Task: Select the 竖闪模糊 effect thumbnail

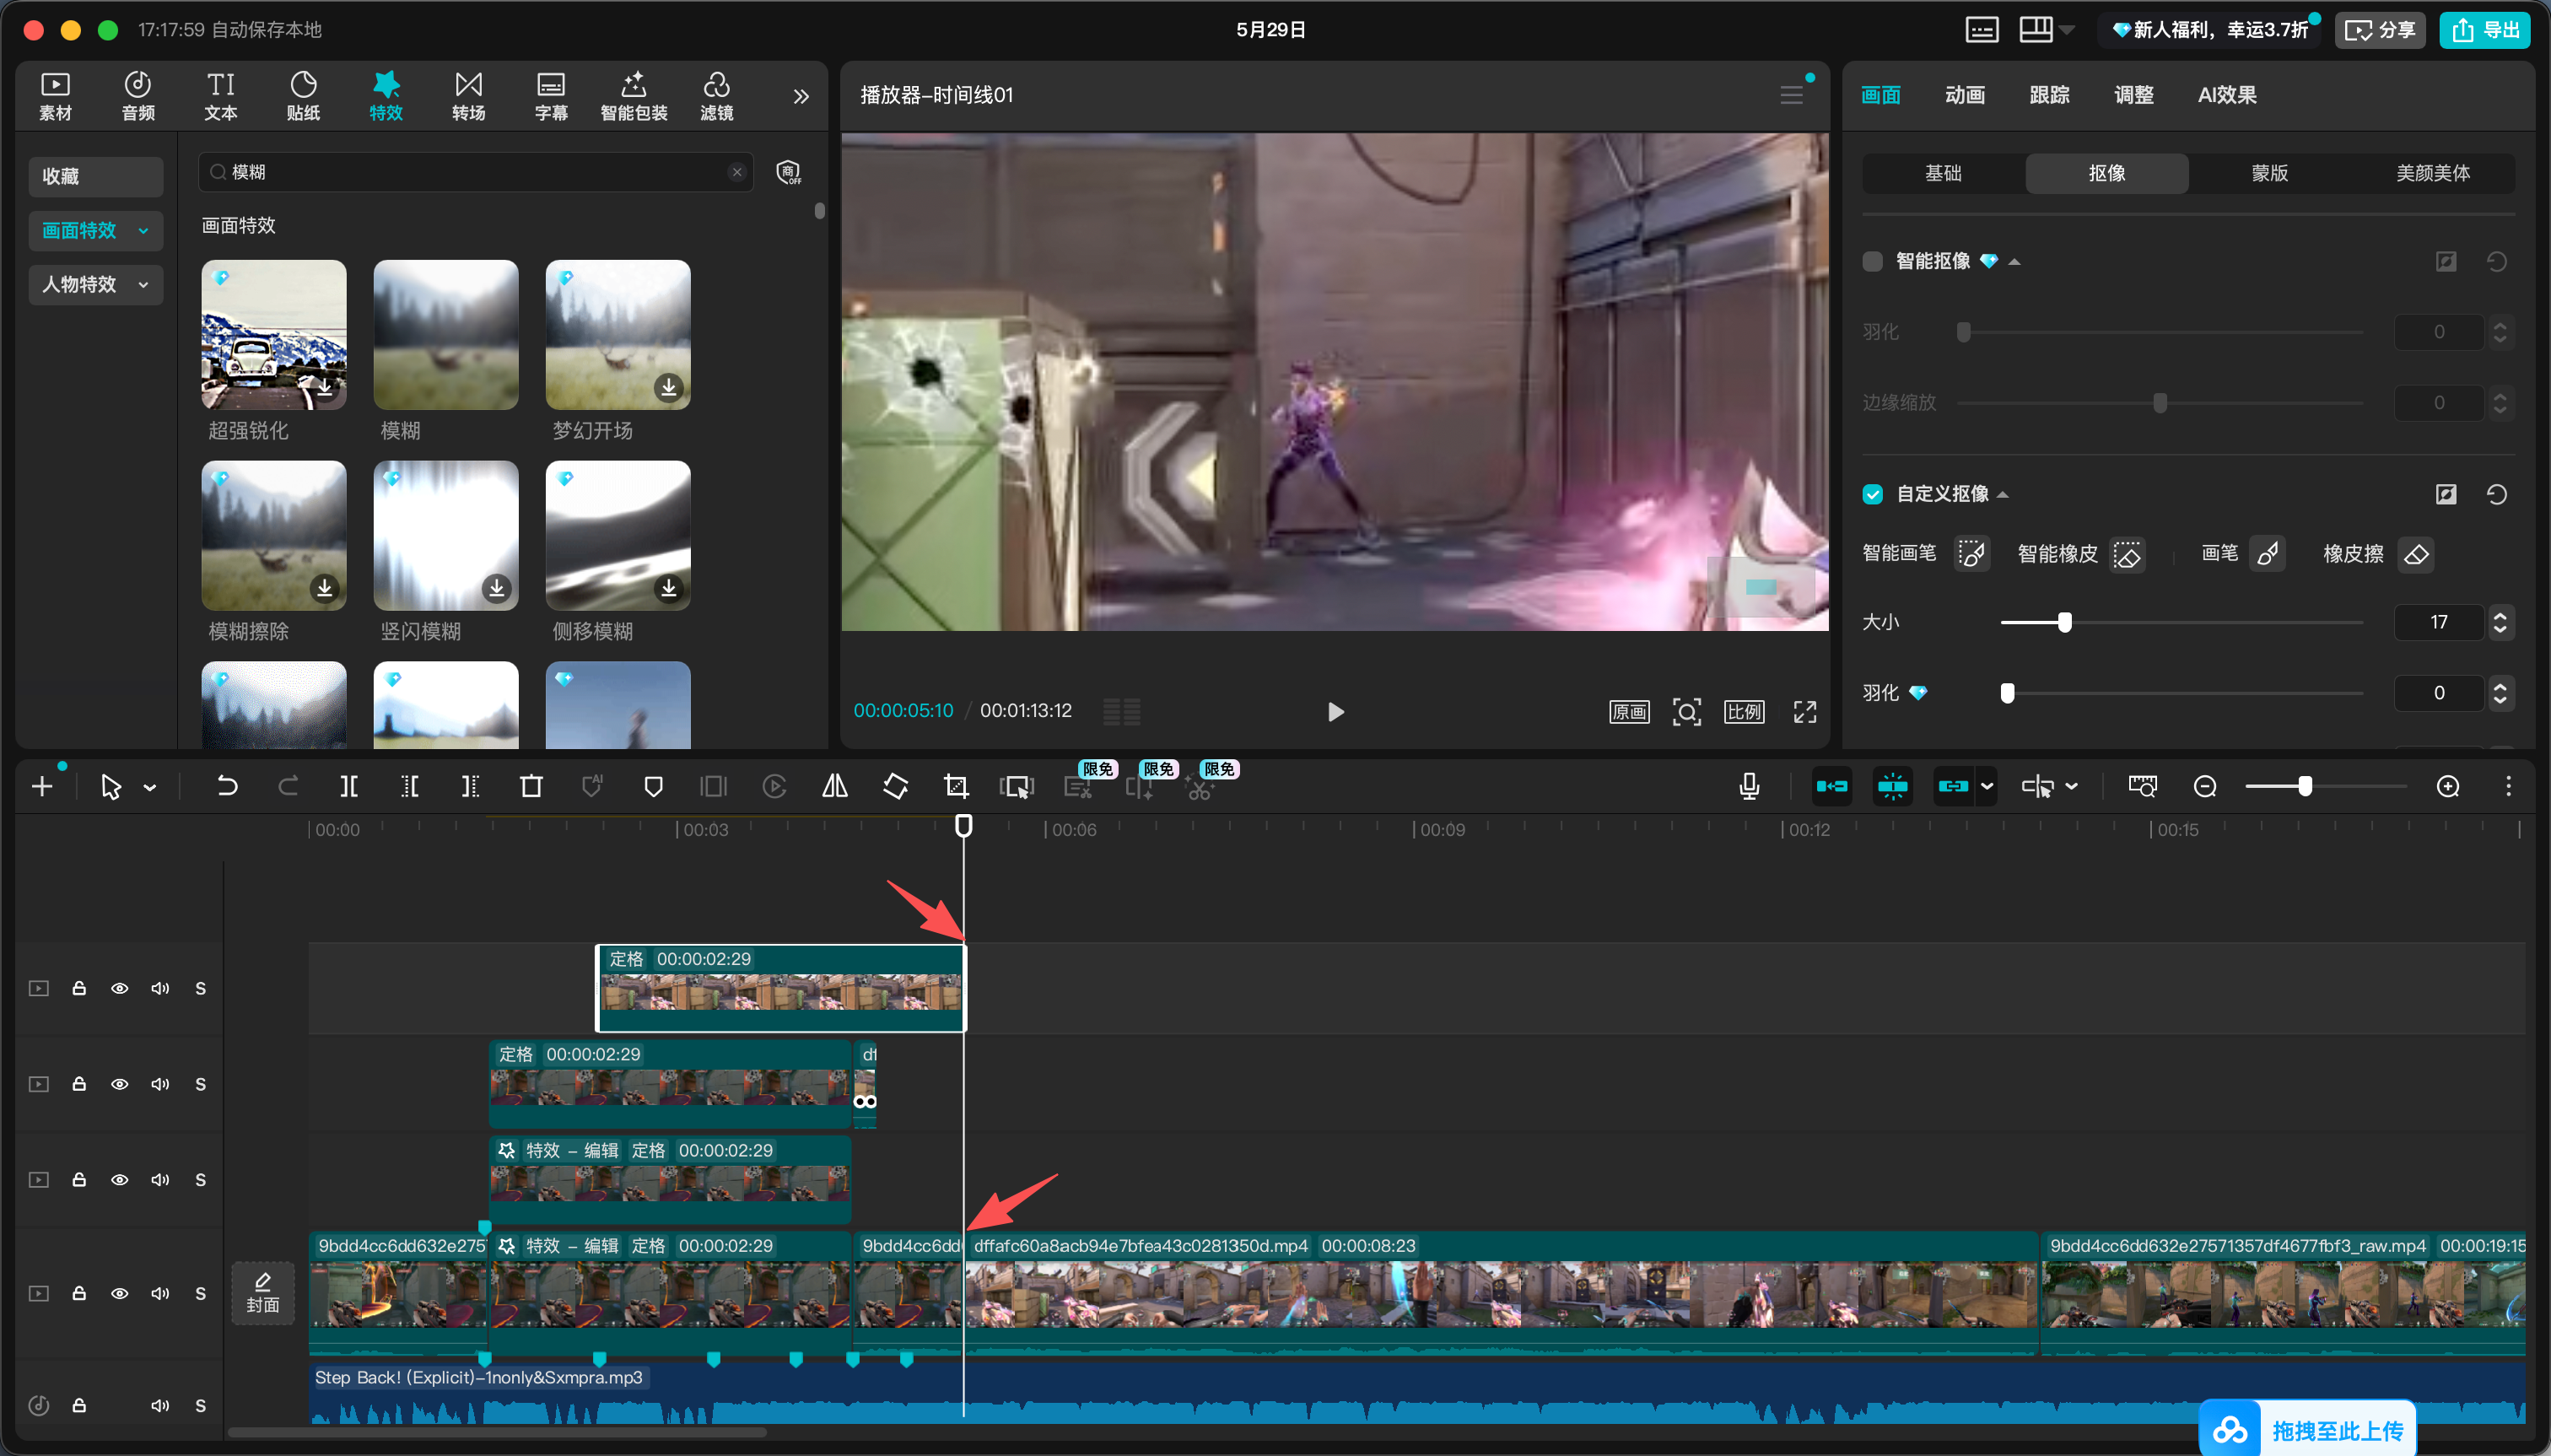Action: click(x=446, y=535)
